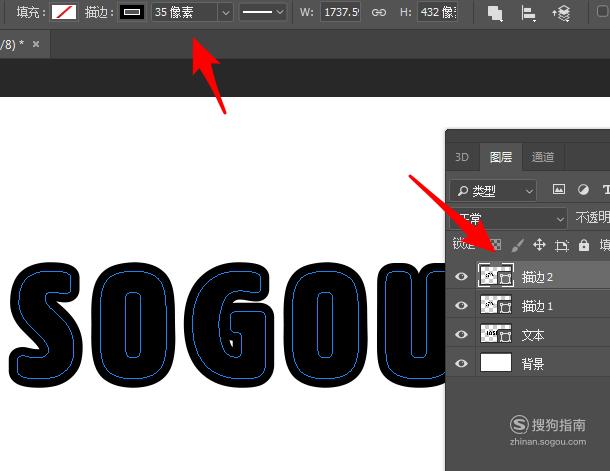Close the document tab
This screenshot has height=471, width=610.
click(x=36, y=44)
